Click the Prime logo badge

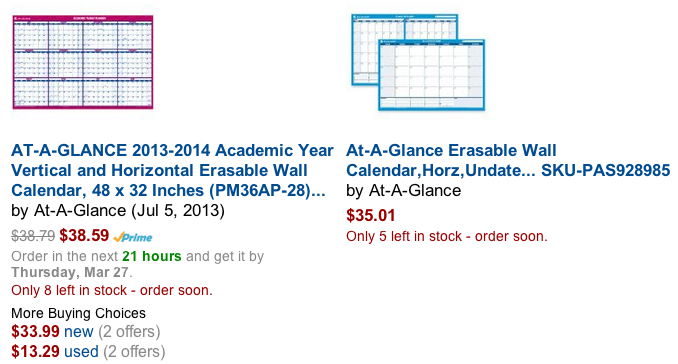133,237
